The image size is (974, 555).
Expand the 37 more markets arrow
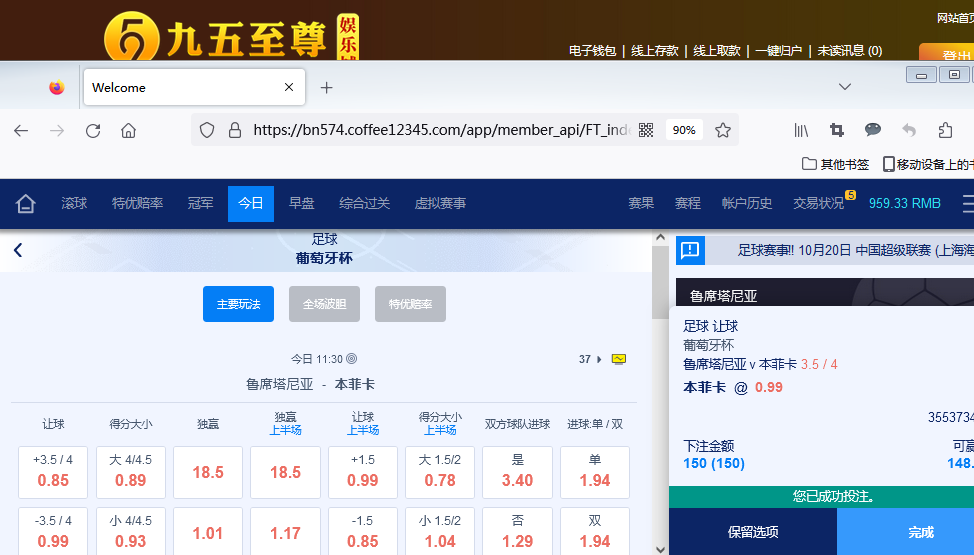[x=599, y=359]
